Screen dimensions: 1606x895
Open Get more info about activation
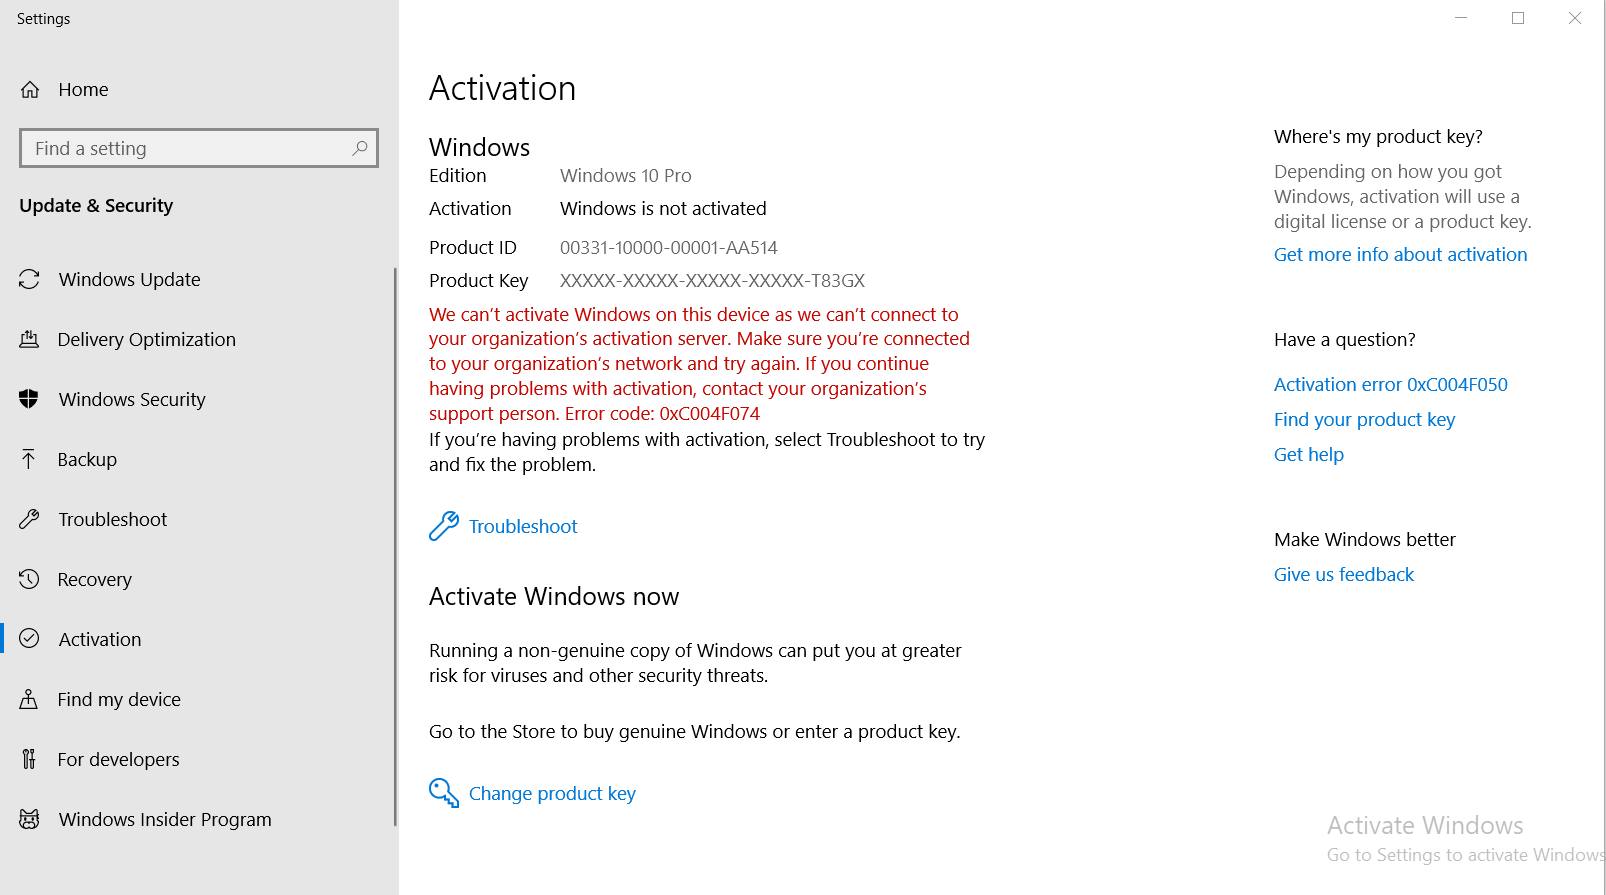click(1400, 254)
